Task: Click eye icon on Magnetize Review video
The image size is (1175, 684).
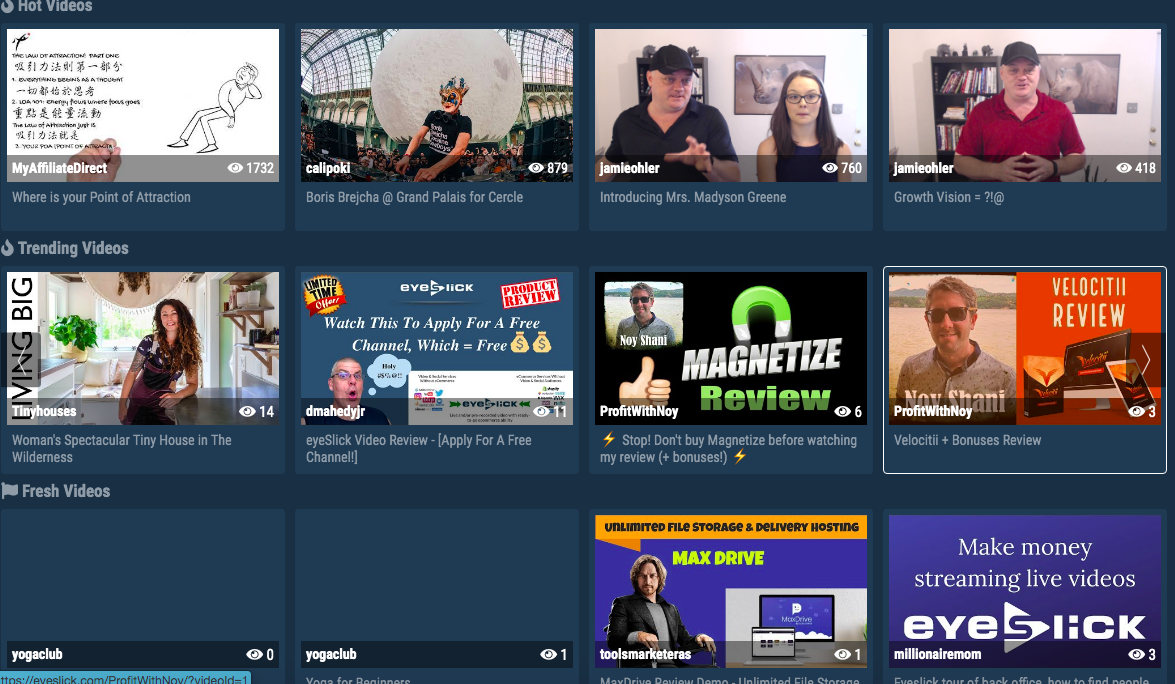Action: click(x=842, y=411)
